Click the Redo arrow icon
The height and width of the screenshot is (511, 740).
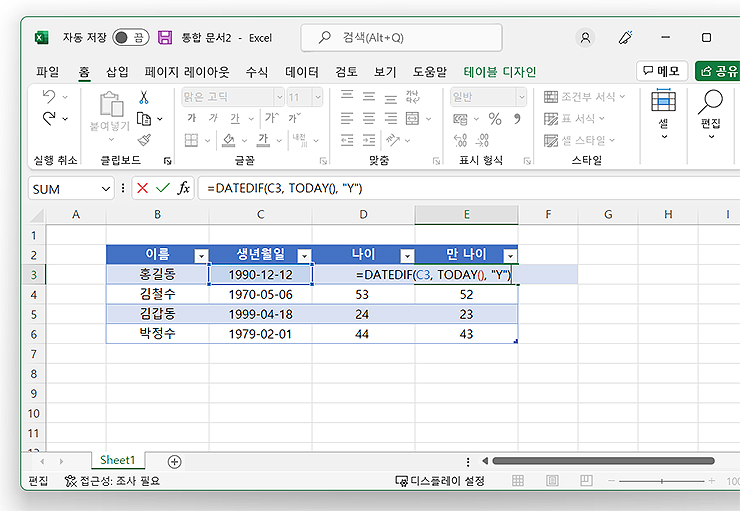point(49,118)
